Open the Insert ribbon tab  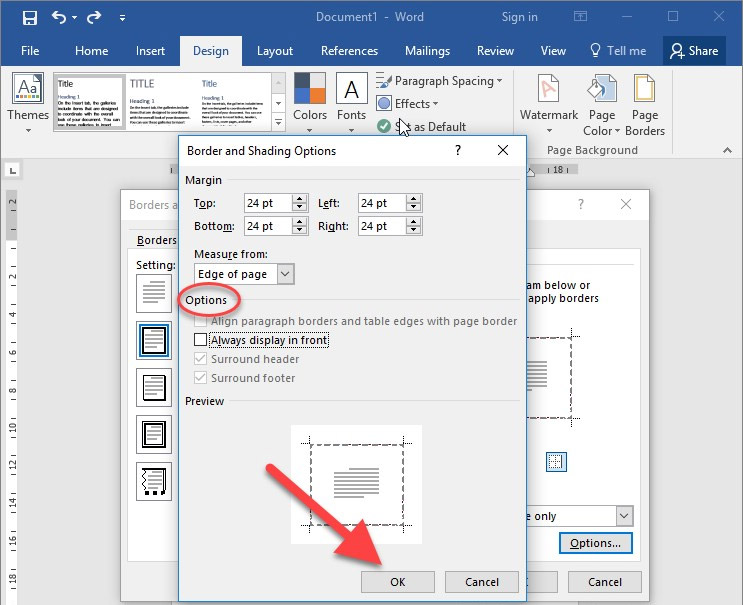151,51
